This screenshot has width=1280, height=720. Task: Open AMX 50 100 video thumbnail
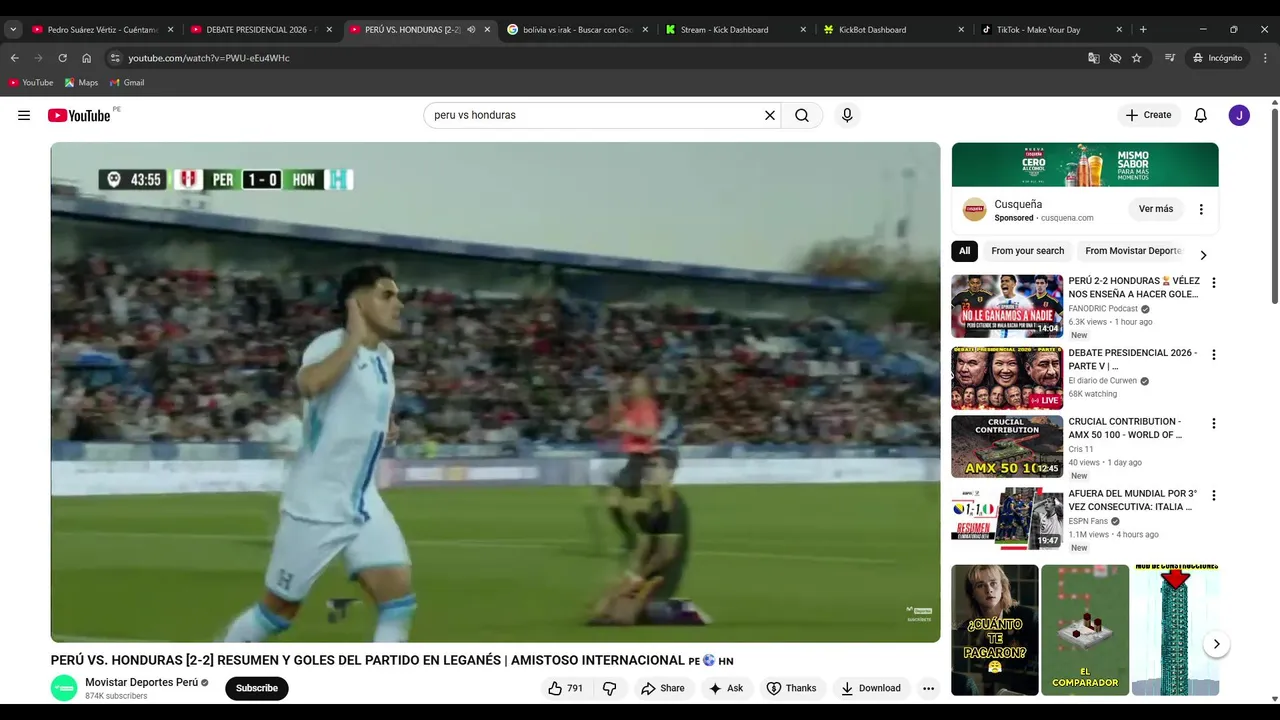(1007, 447)
